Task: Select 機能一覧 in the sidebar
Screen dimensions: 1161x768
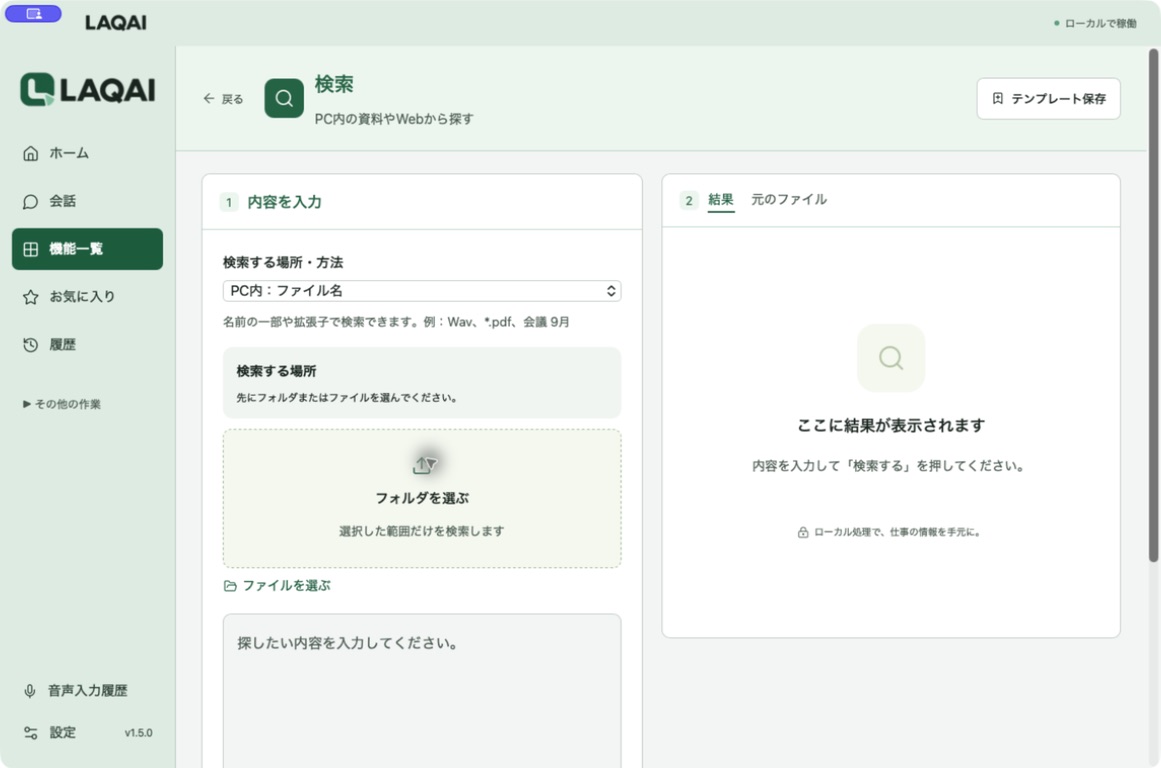Action: 87,249
